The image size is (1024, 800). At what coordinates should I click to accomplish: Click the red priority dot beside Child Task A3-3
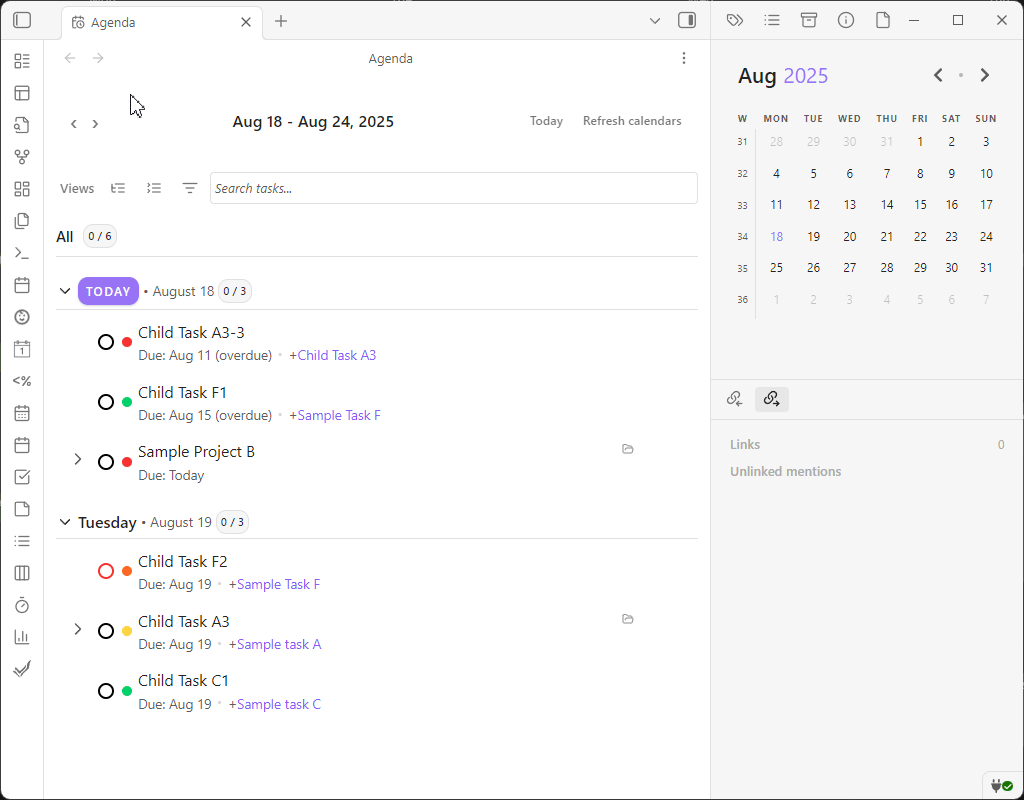pyautogui.click(x=127, y=341)
